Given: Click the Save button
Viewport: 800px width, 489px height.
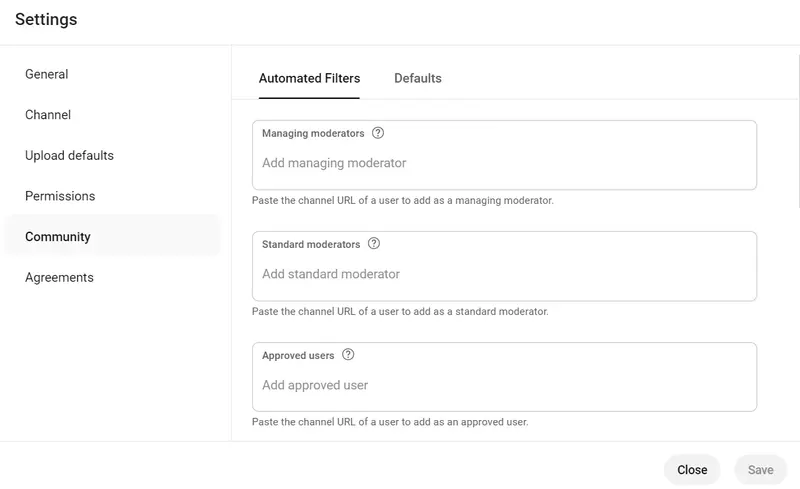Looking at the screenshot, I should click(760, 470).
